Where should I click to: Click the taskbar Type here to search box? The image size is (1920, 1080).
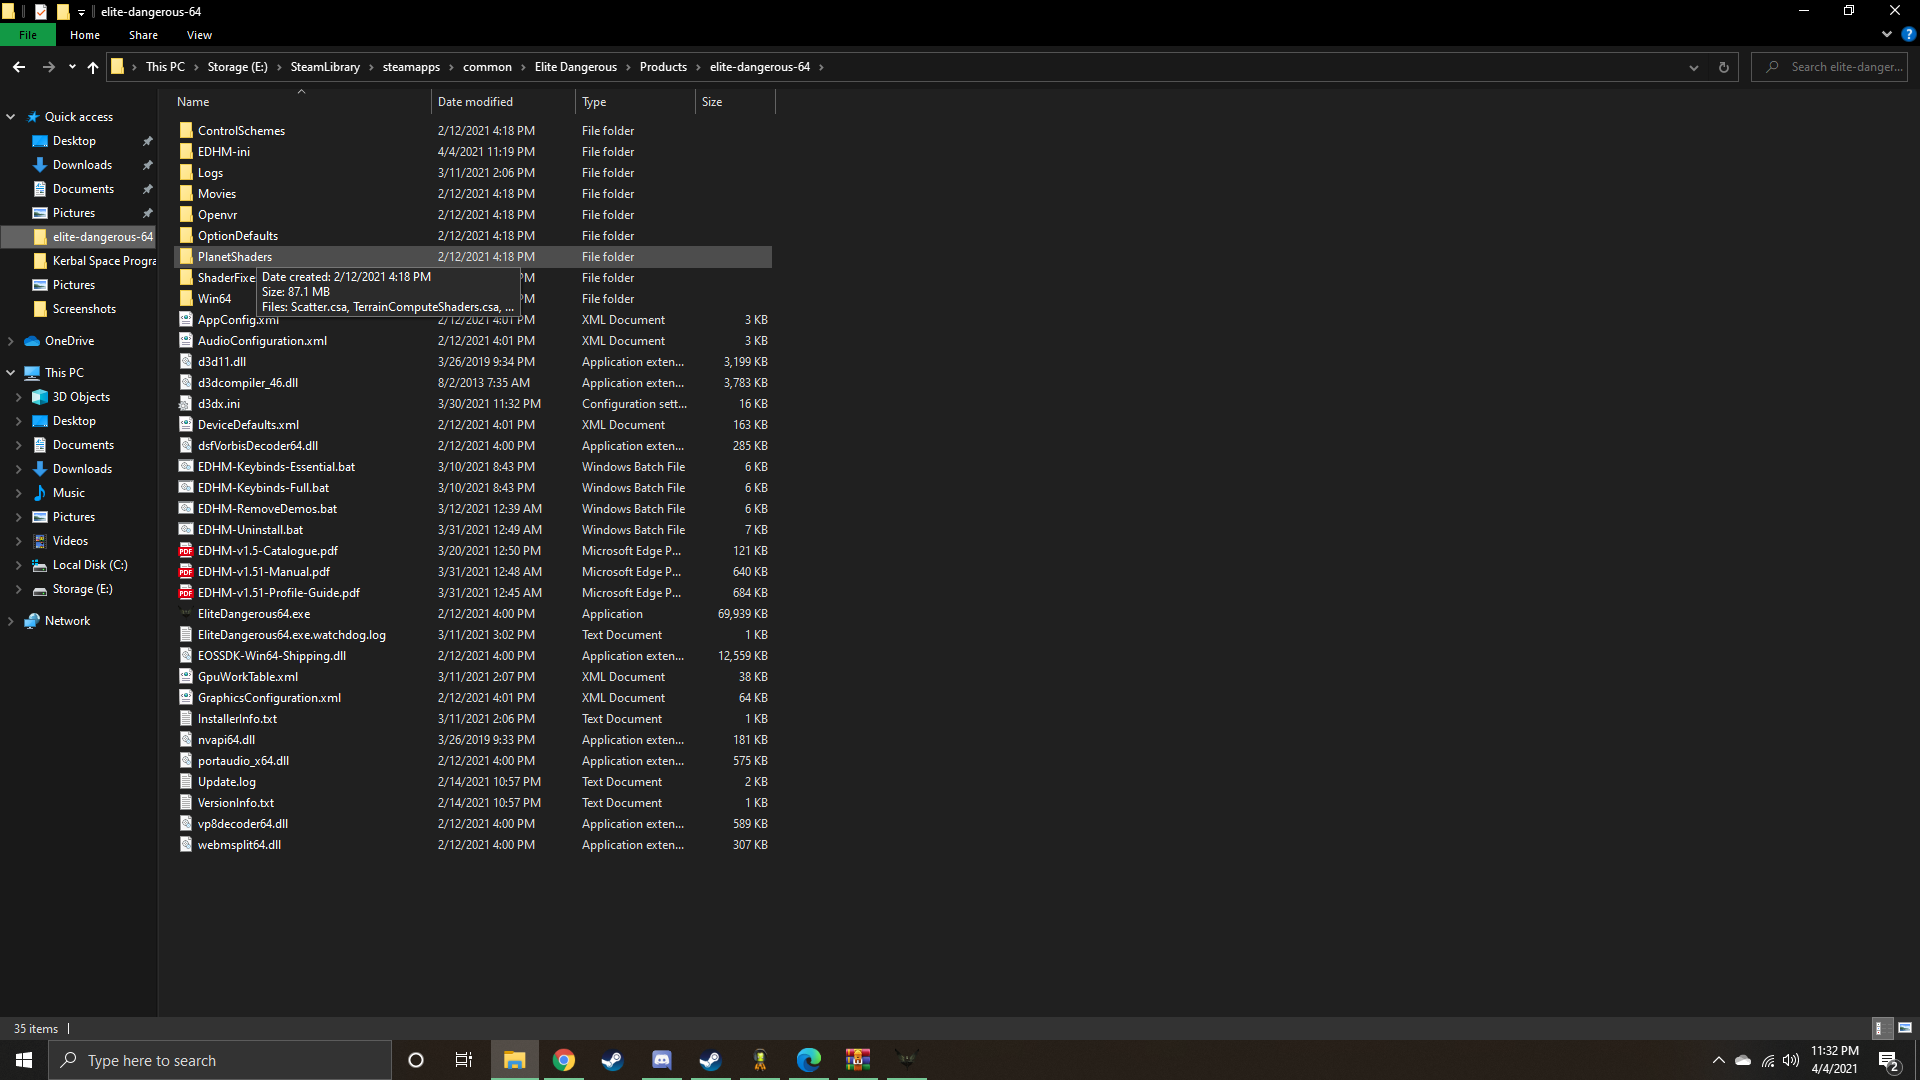point(220,1060)
